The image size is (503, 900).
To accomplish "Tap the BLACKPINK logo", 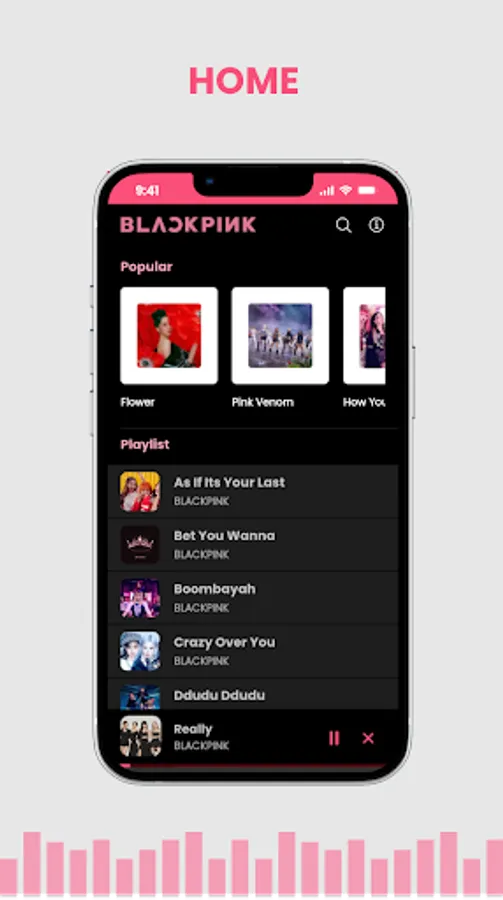I will (x=188, y=224).
